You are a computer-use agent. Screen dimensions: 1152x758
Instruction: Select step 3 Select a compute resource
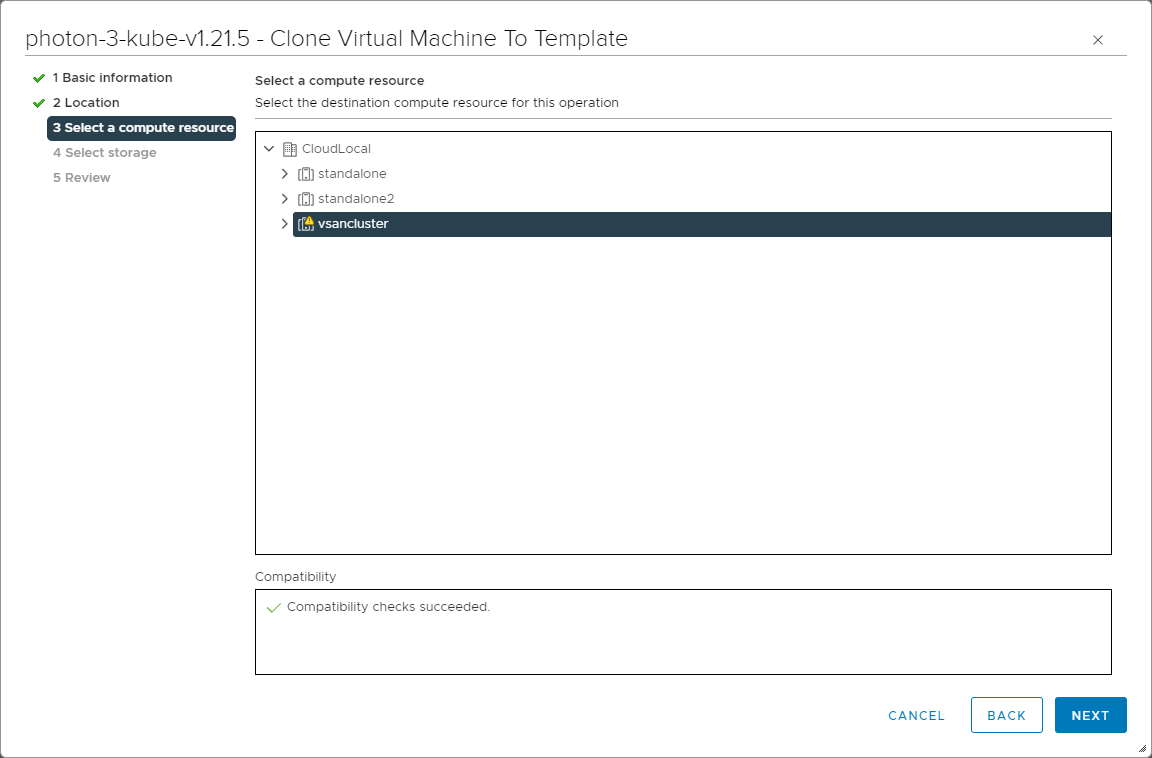point(142,128)
